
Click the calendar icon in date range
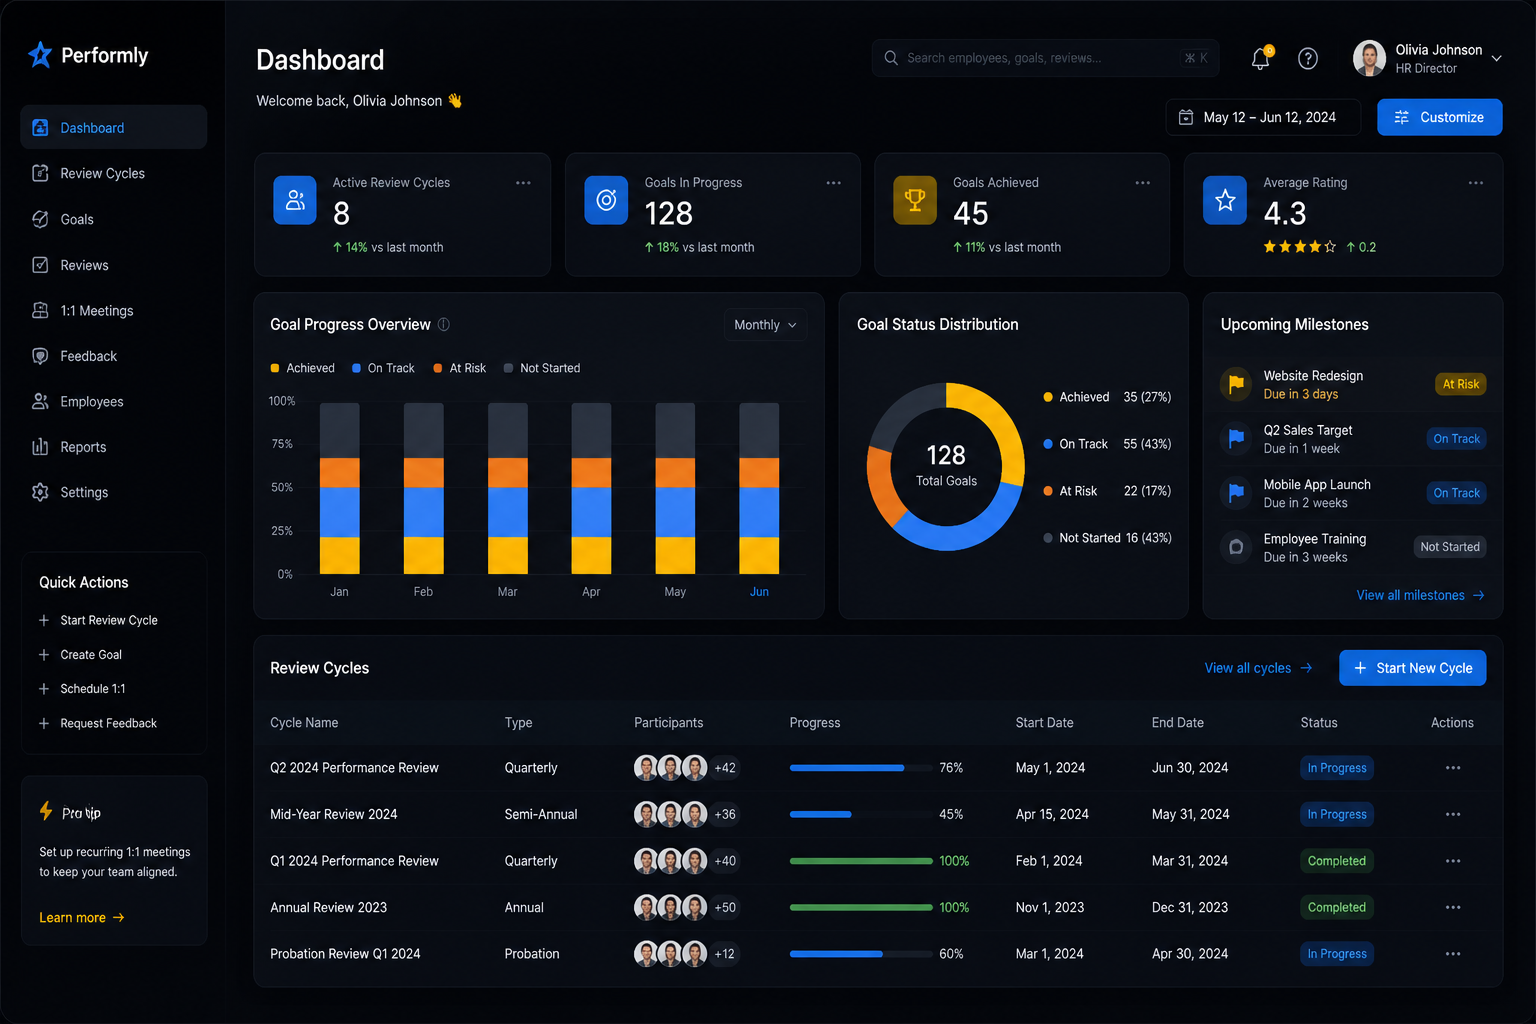1186,117
